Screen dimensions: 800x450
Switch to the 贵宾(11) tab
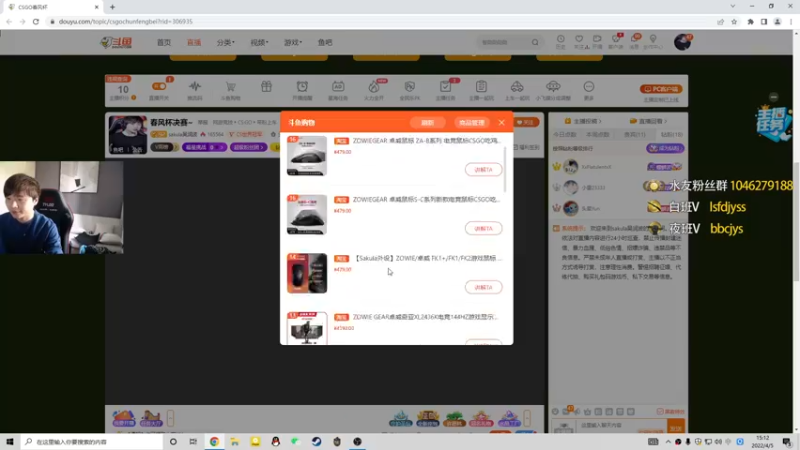(x=635, y=135)
